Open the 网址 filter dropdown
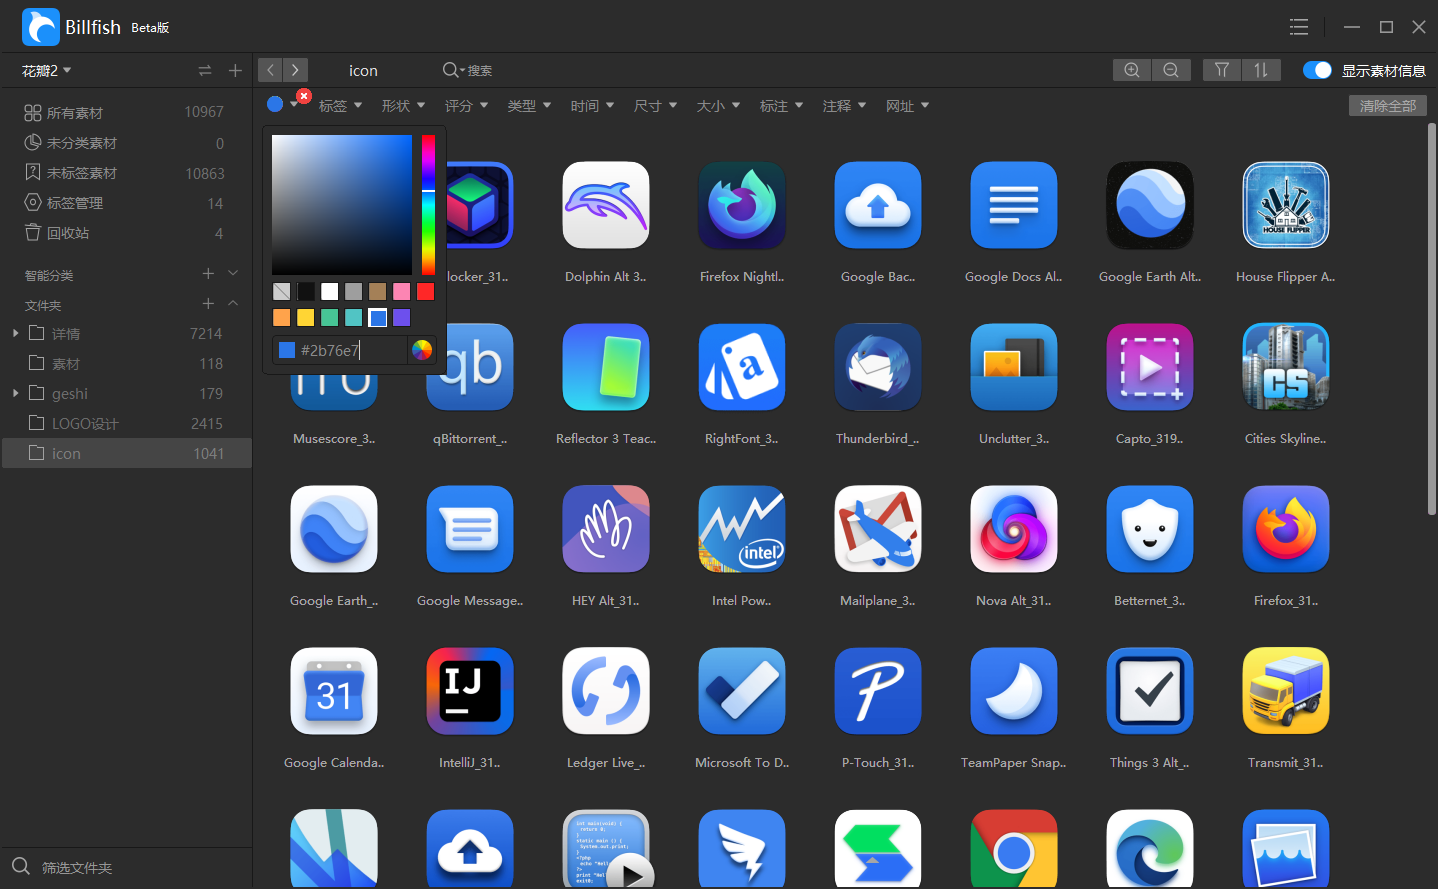 [907, 105]
